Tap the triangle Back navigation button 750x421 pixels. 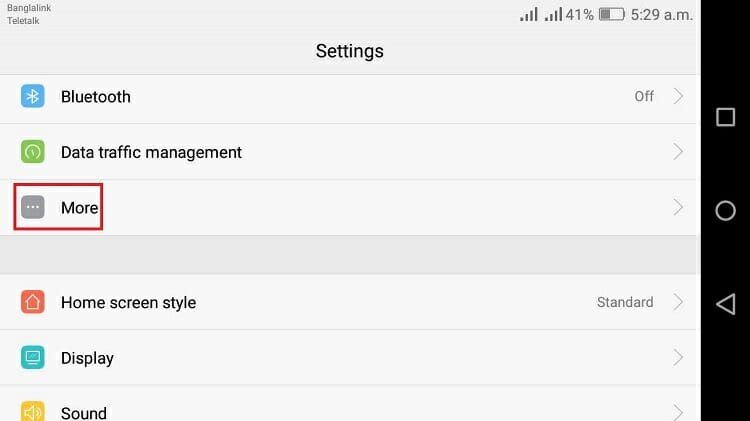(725, 304)
